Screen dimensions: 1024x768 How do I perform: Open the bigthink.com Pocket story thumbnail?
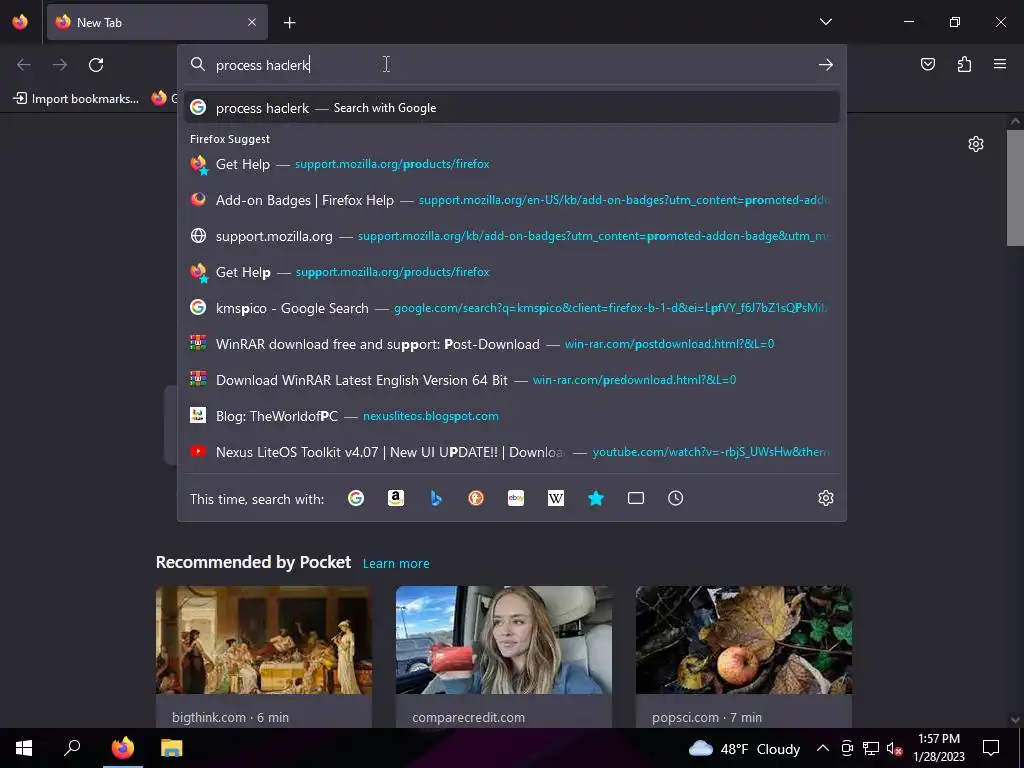click(264, 640)
